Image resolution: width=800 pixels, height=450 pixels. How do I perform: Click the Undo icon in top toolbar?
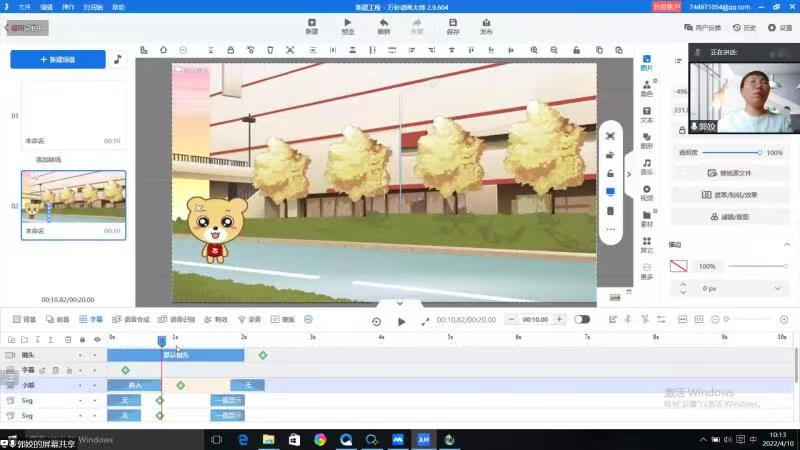(383, 25)
